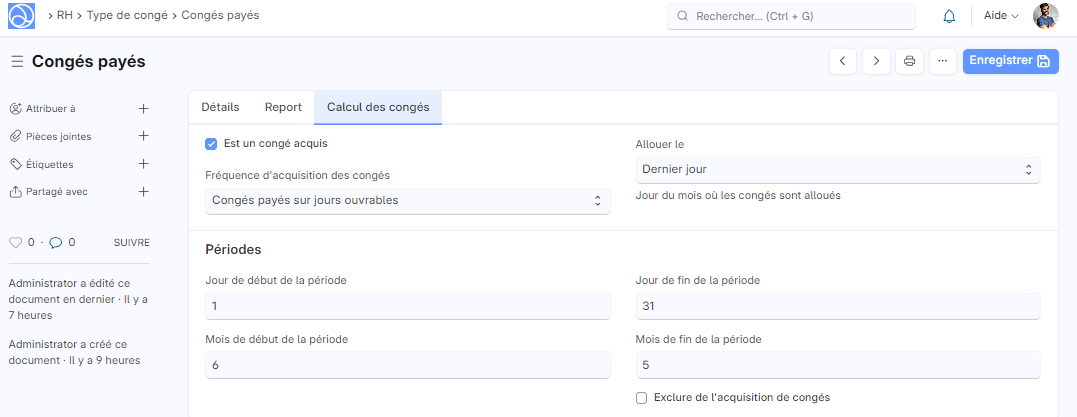
Task: Expand Fréquence d'acquisition des congés dropdown
Action: (x=407, y=200)
